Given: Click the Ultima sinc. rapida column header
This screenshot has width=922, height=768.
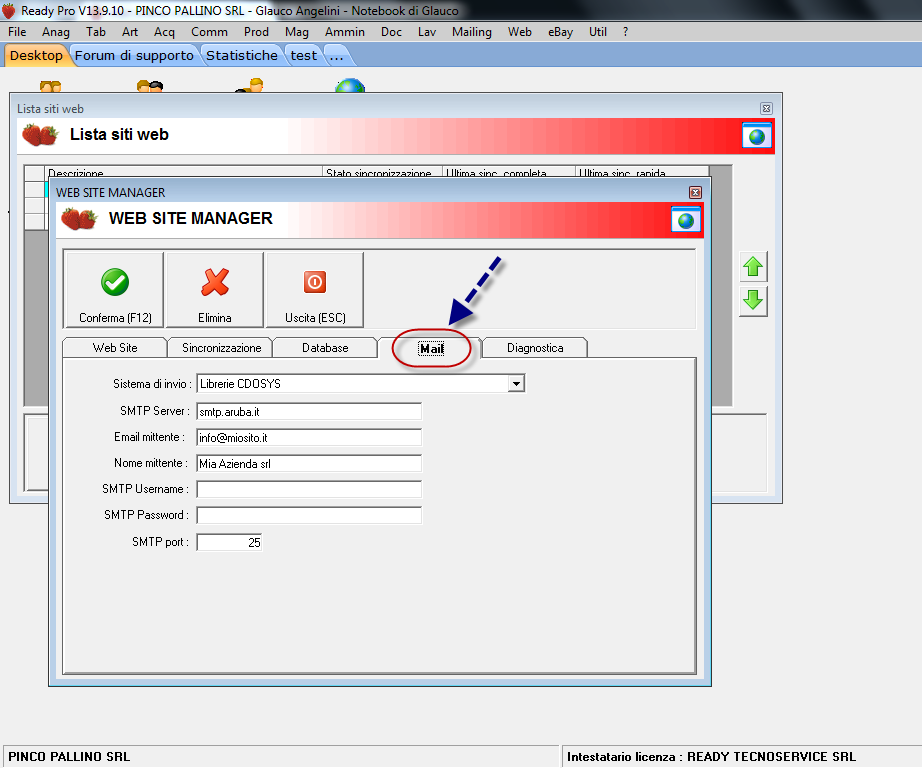Looking at the screenshot, I should point(642,172).
